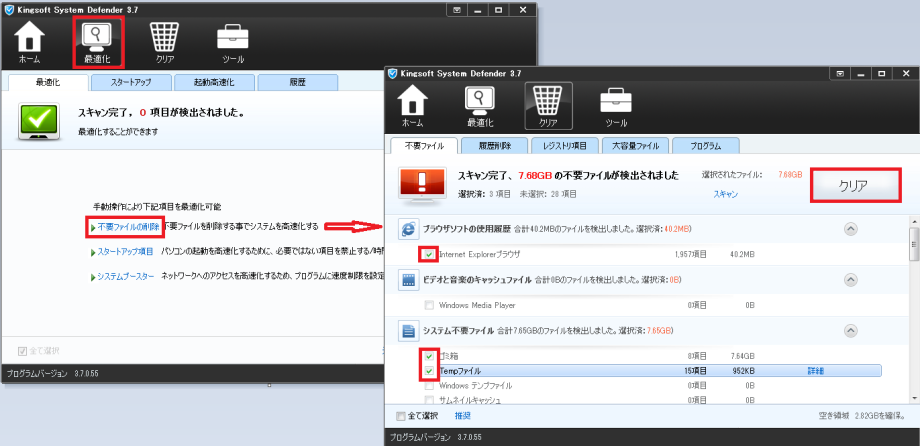
Task: Open the ツール icon in the background window
Action: (232, 43)
